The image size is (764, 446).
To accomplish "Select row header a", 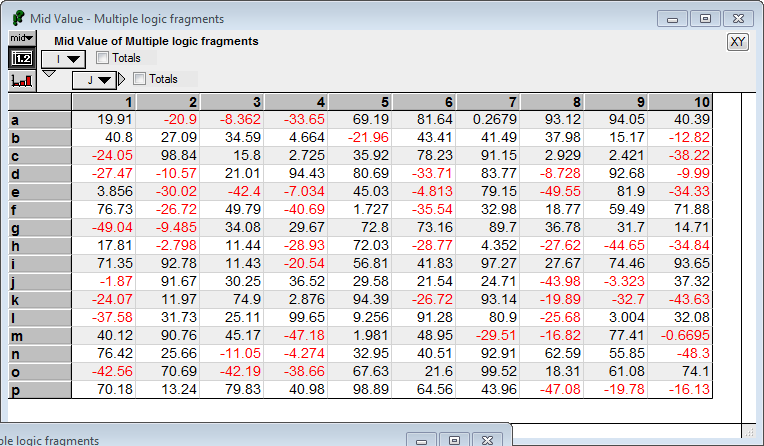I will 40,120.
